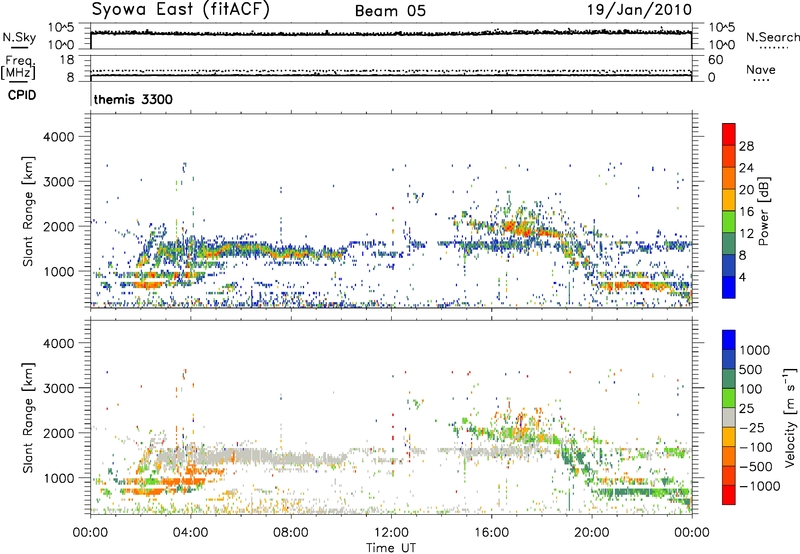Click the dark blue top of velocity colorbar
The image size is (800, 554).
[729, 340]
